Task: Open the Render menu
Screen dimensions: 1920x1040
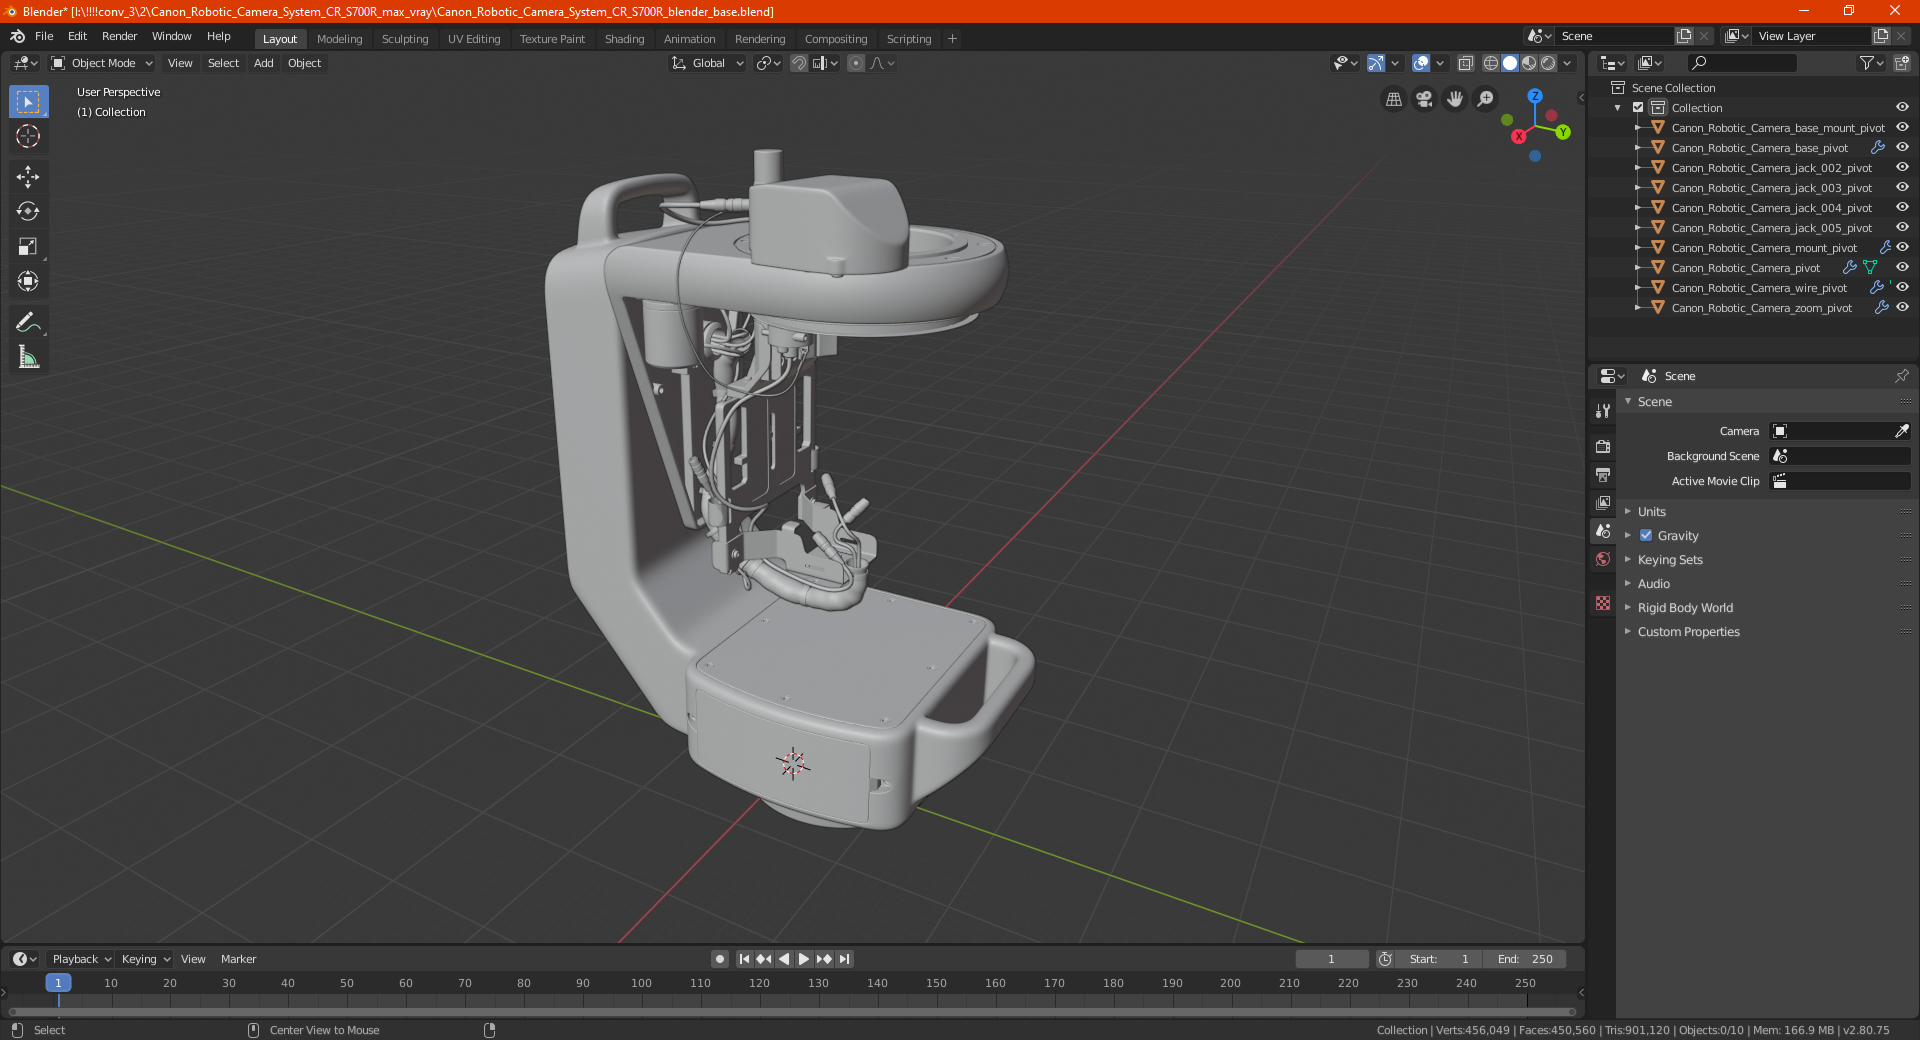Action: [119, 36]
